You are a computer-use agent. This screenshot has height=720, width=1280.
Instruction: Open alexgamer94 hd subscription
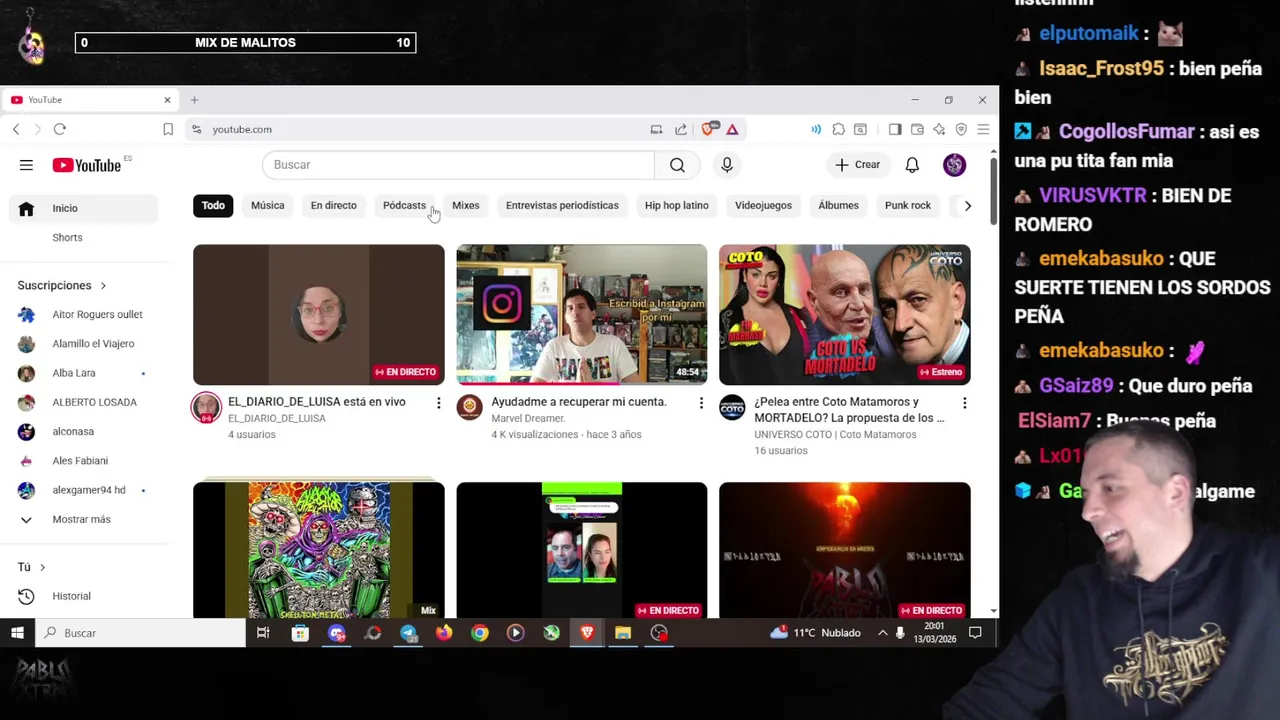(x=84, y=490)
